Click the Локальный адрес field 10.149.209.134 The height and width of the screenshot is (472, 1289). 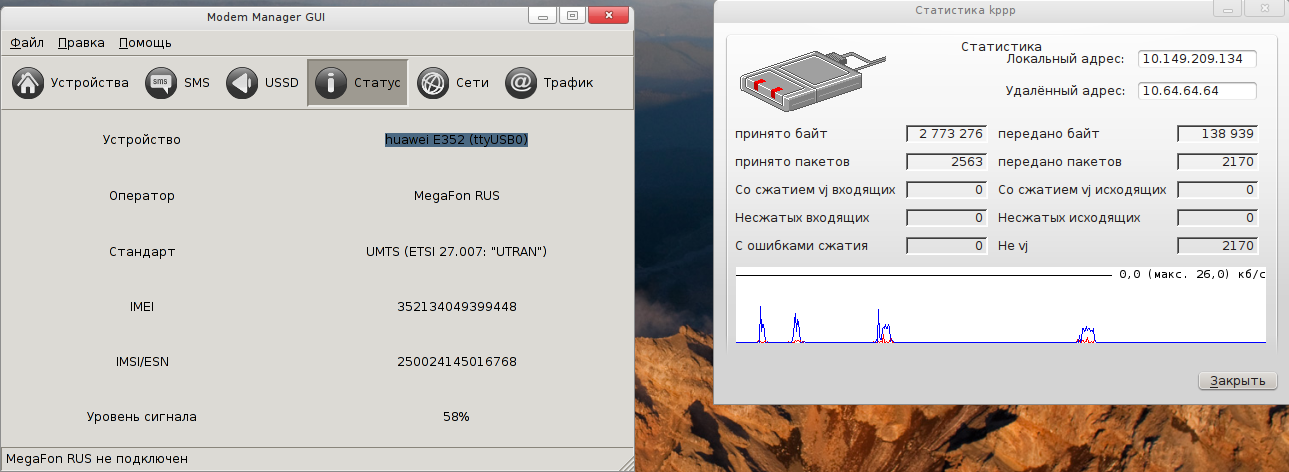click(1197, 59)
